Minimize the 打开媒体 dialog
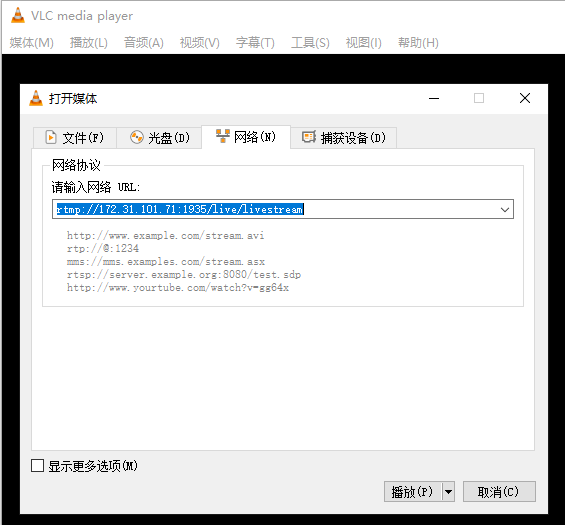The width and height of the screenshot is (565, 525). click(434, 98)
